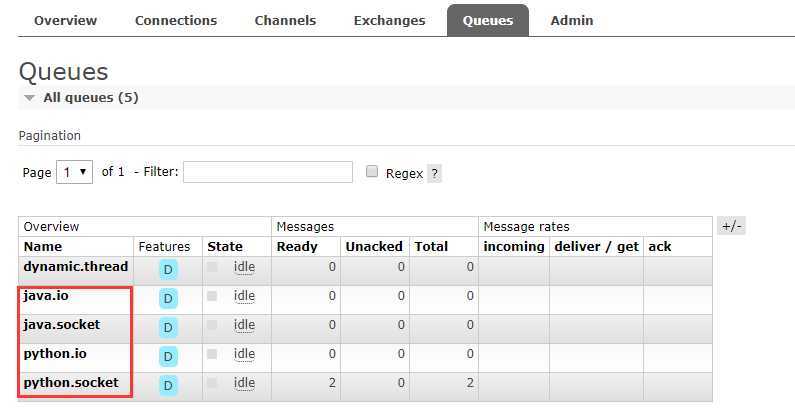Click the state indicator square for python.socket

click(212, 384)
